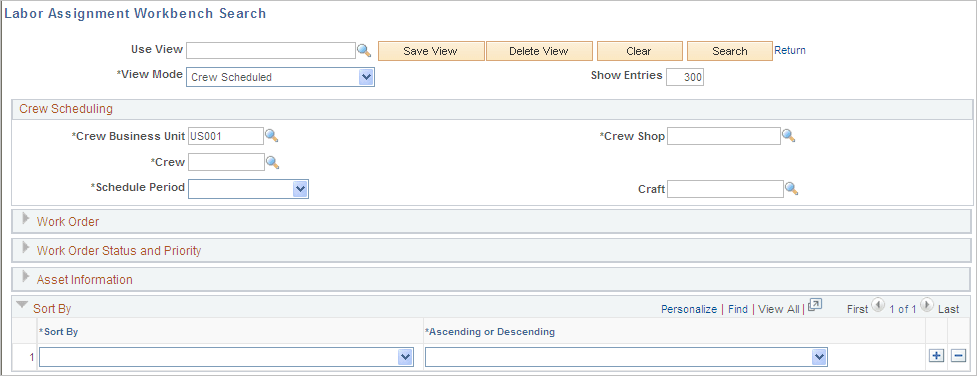This screenshot has height=376, width=977.
Task: Click the Show Entries field
Action: 685,77
